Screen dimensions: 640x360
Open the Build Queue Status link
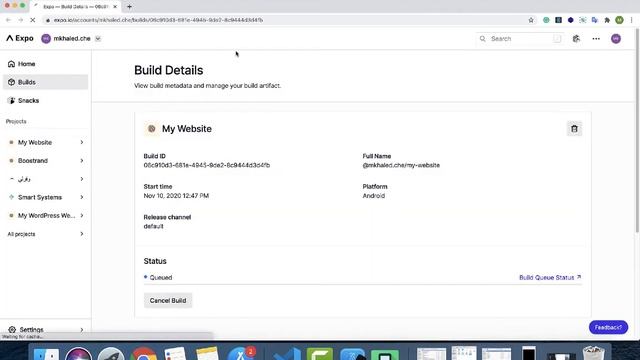[550, 278]
